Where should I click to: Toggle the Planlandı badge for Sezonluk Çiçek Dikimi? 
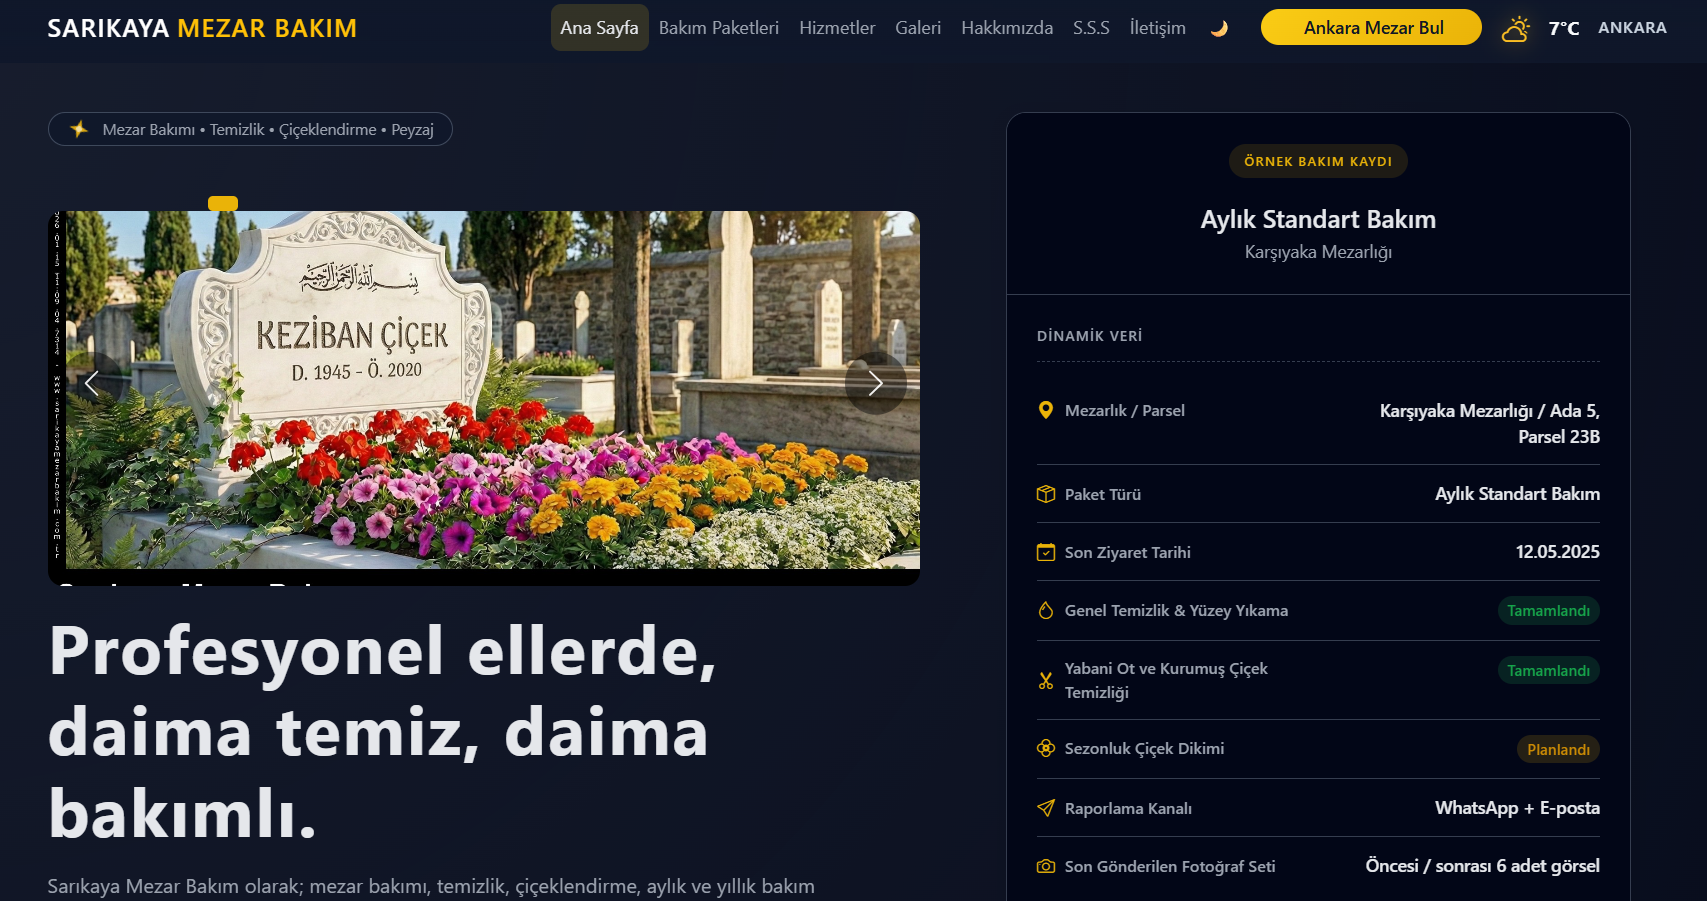coord(1557,748)
